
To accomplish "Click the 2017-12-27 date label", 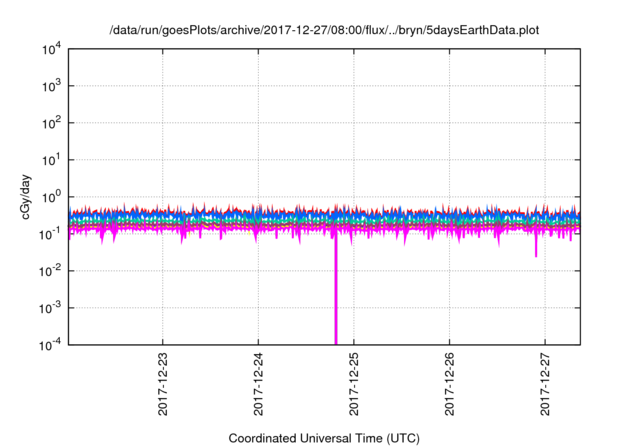I will [x=545, y=384].
